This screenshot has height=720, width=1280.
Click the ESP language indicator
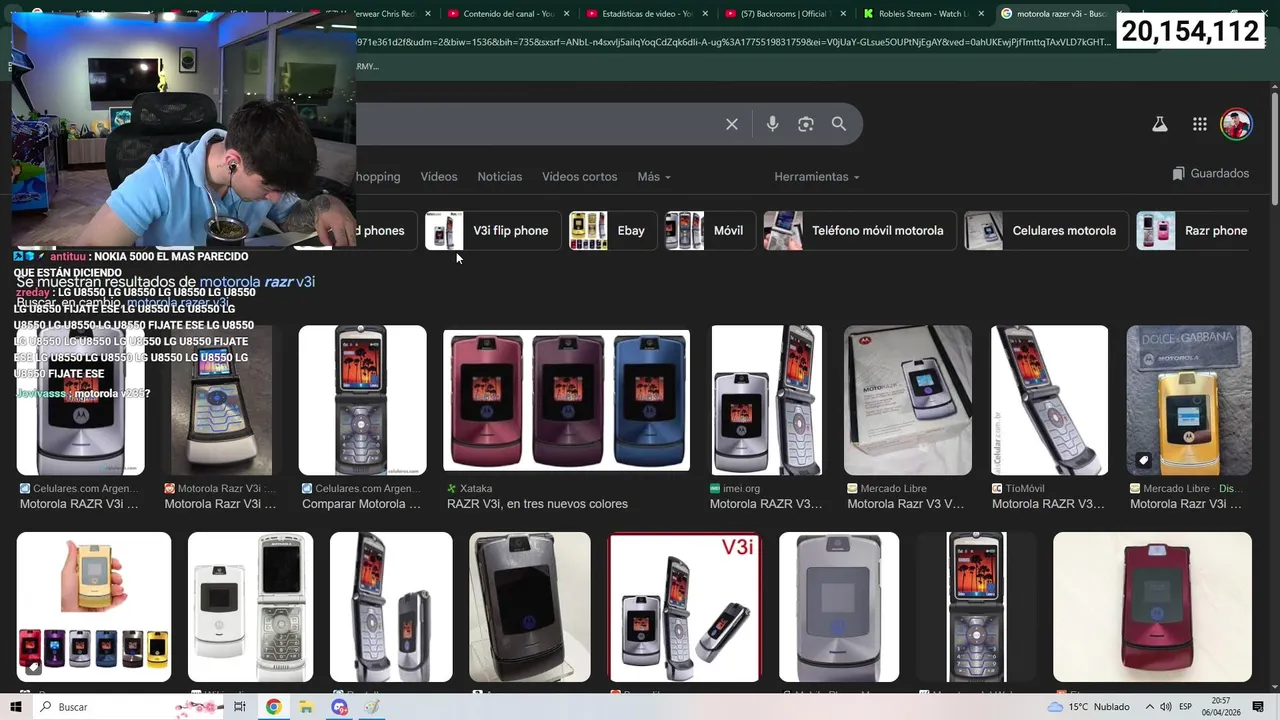pyautogui.click(x=1185, y=707)
